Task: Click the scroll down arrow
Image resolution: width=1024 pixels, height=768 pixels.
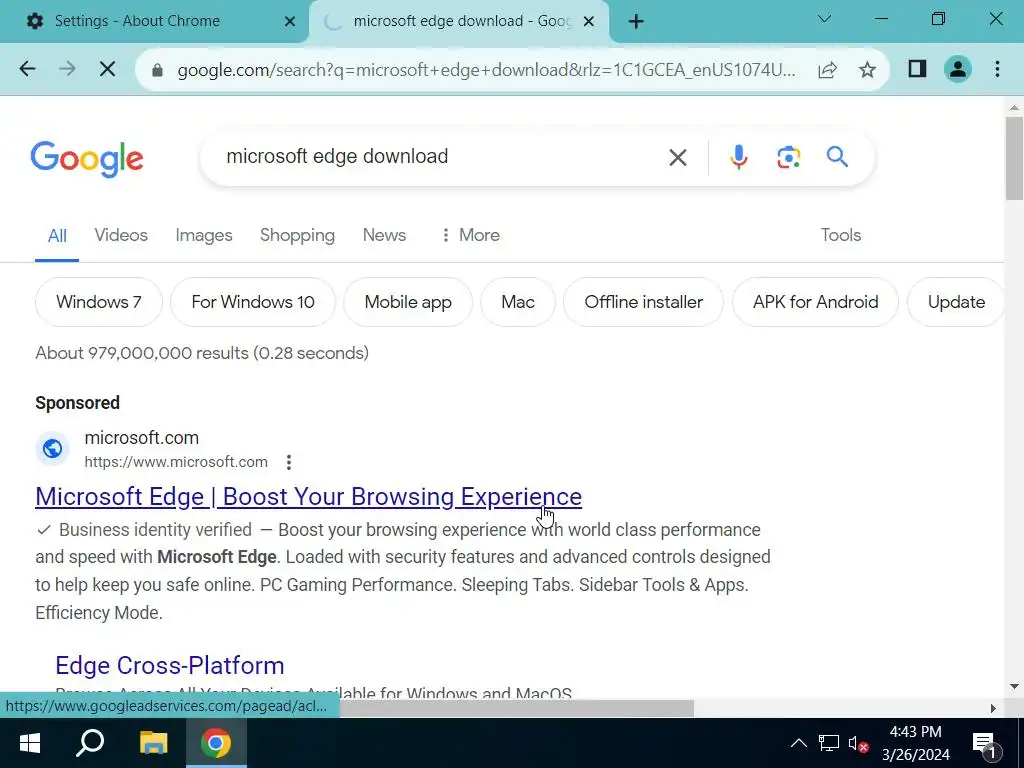Action: (1014, 686)
